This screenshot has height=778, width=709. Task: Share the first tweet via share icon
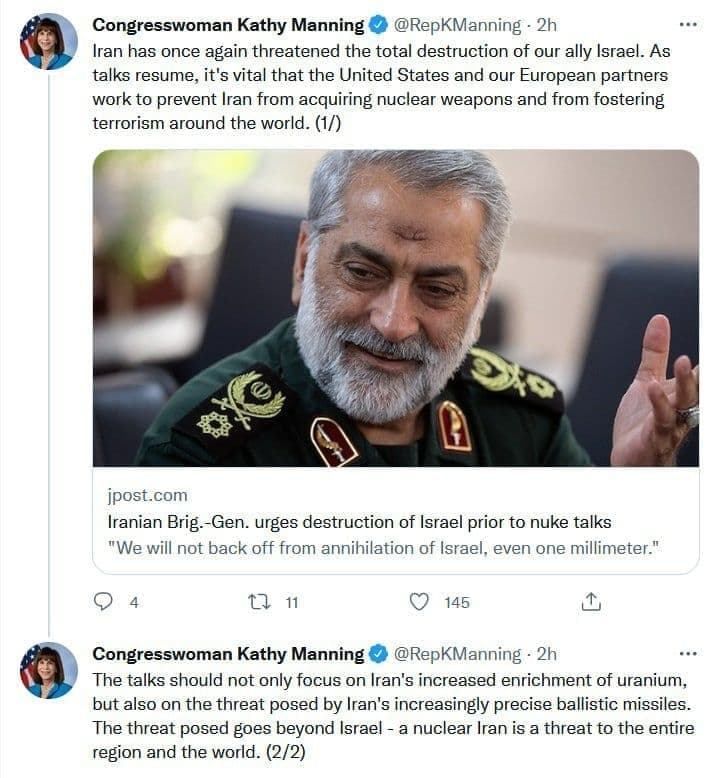(590, 601)
